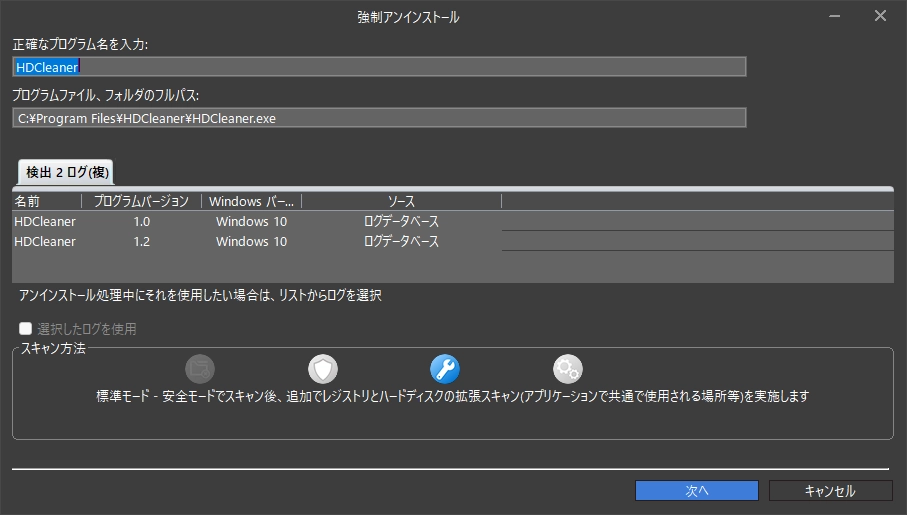Screen dimensions: 907x515
Task: Sort by the ソース column header
Action: coord(401,201)
